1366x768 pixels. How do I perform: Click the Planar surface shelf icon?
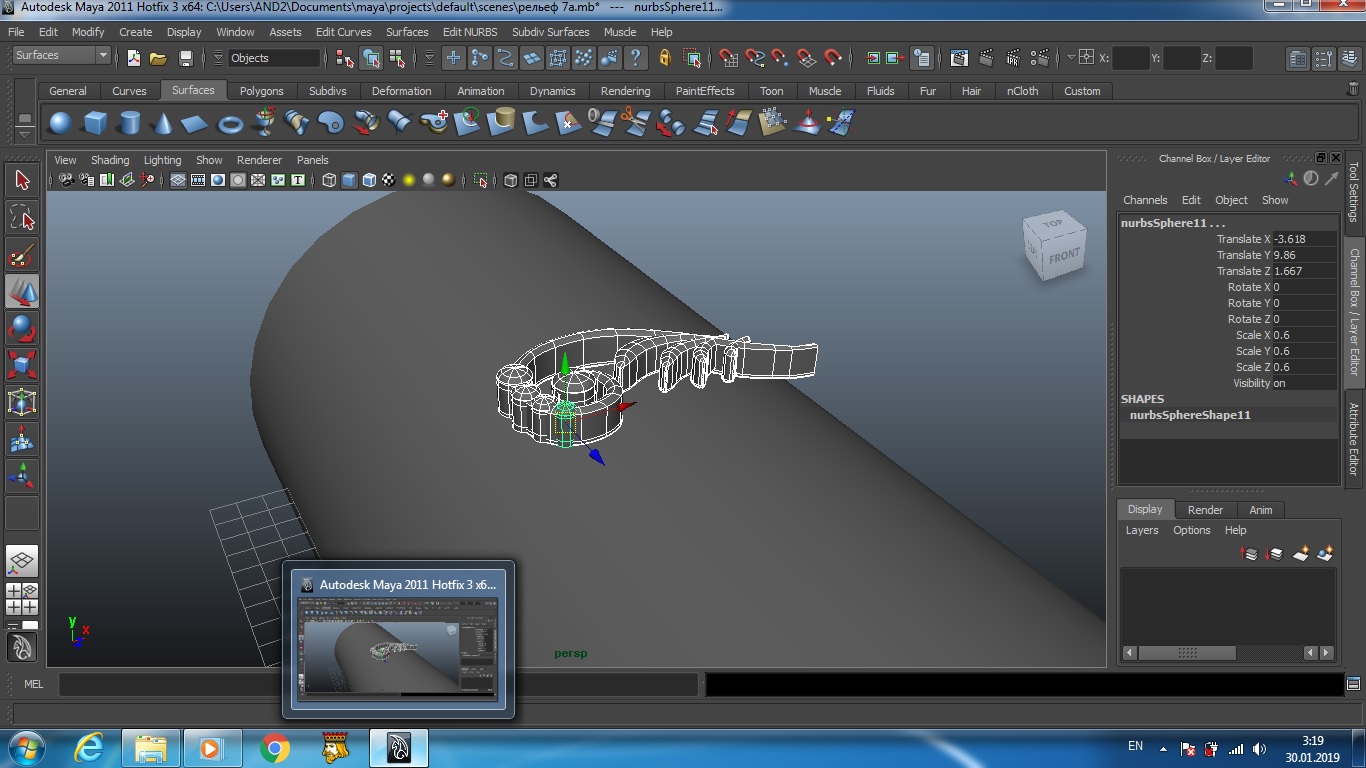tap(332, 123)
